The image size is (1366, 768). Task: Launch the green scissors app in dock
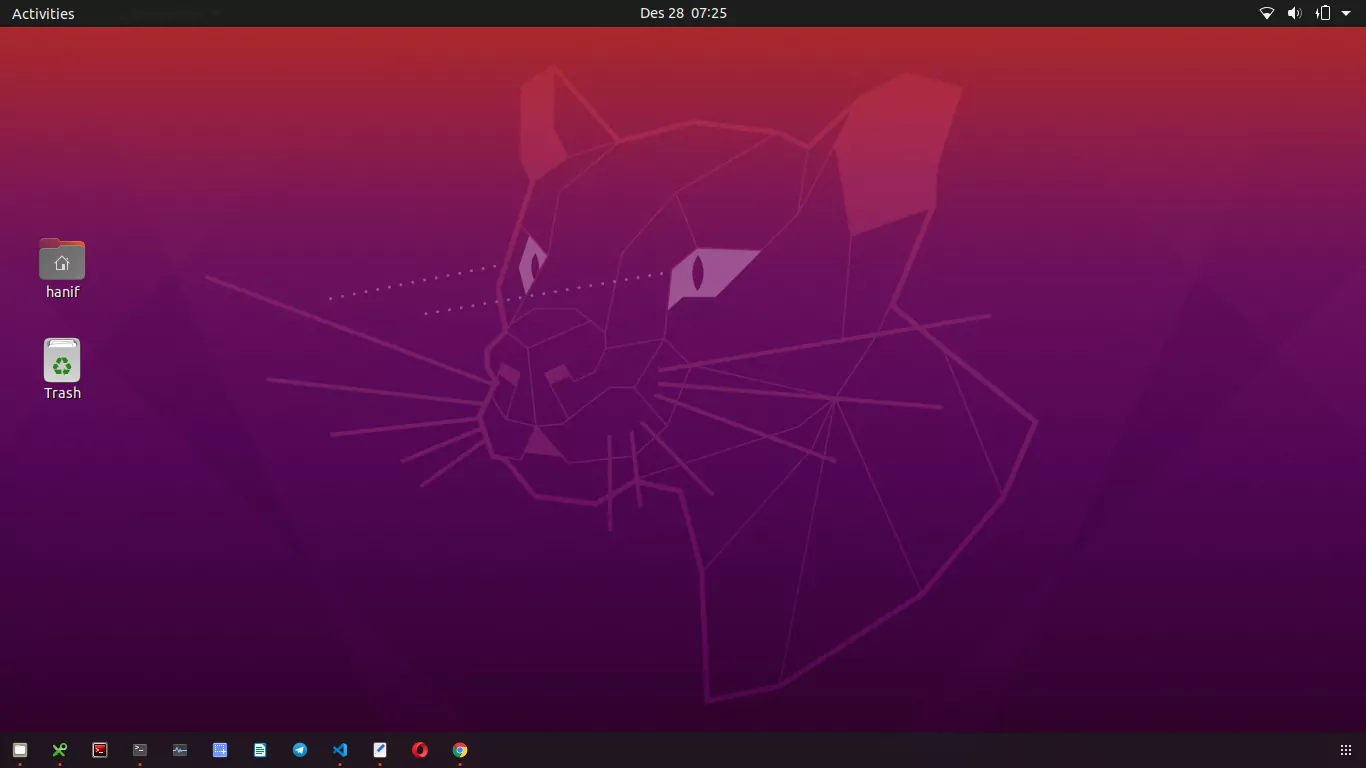pos(60,750)
